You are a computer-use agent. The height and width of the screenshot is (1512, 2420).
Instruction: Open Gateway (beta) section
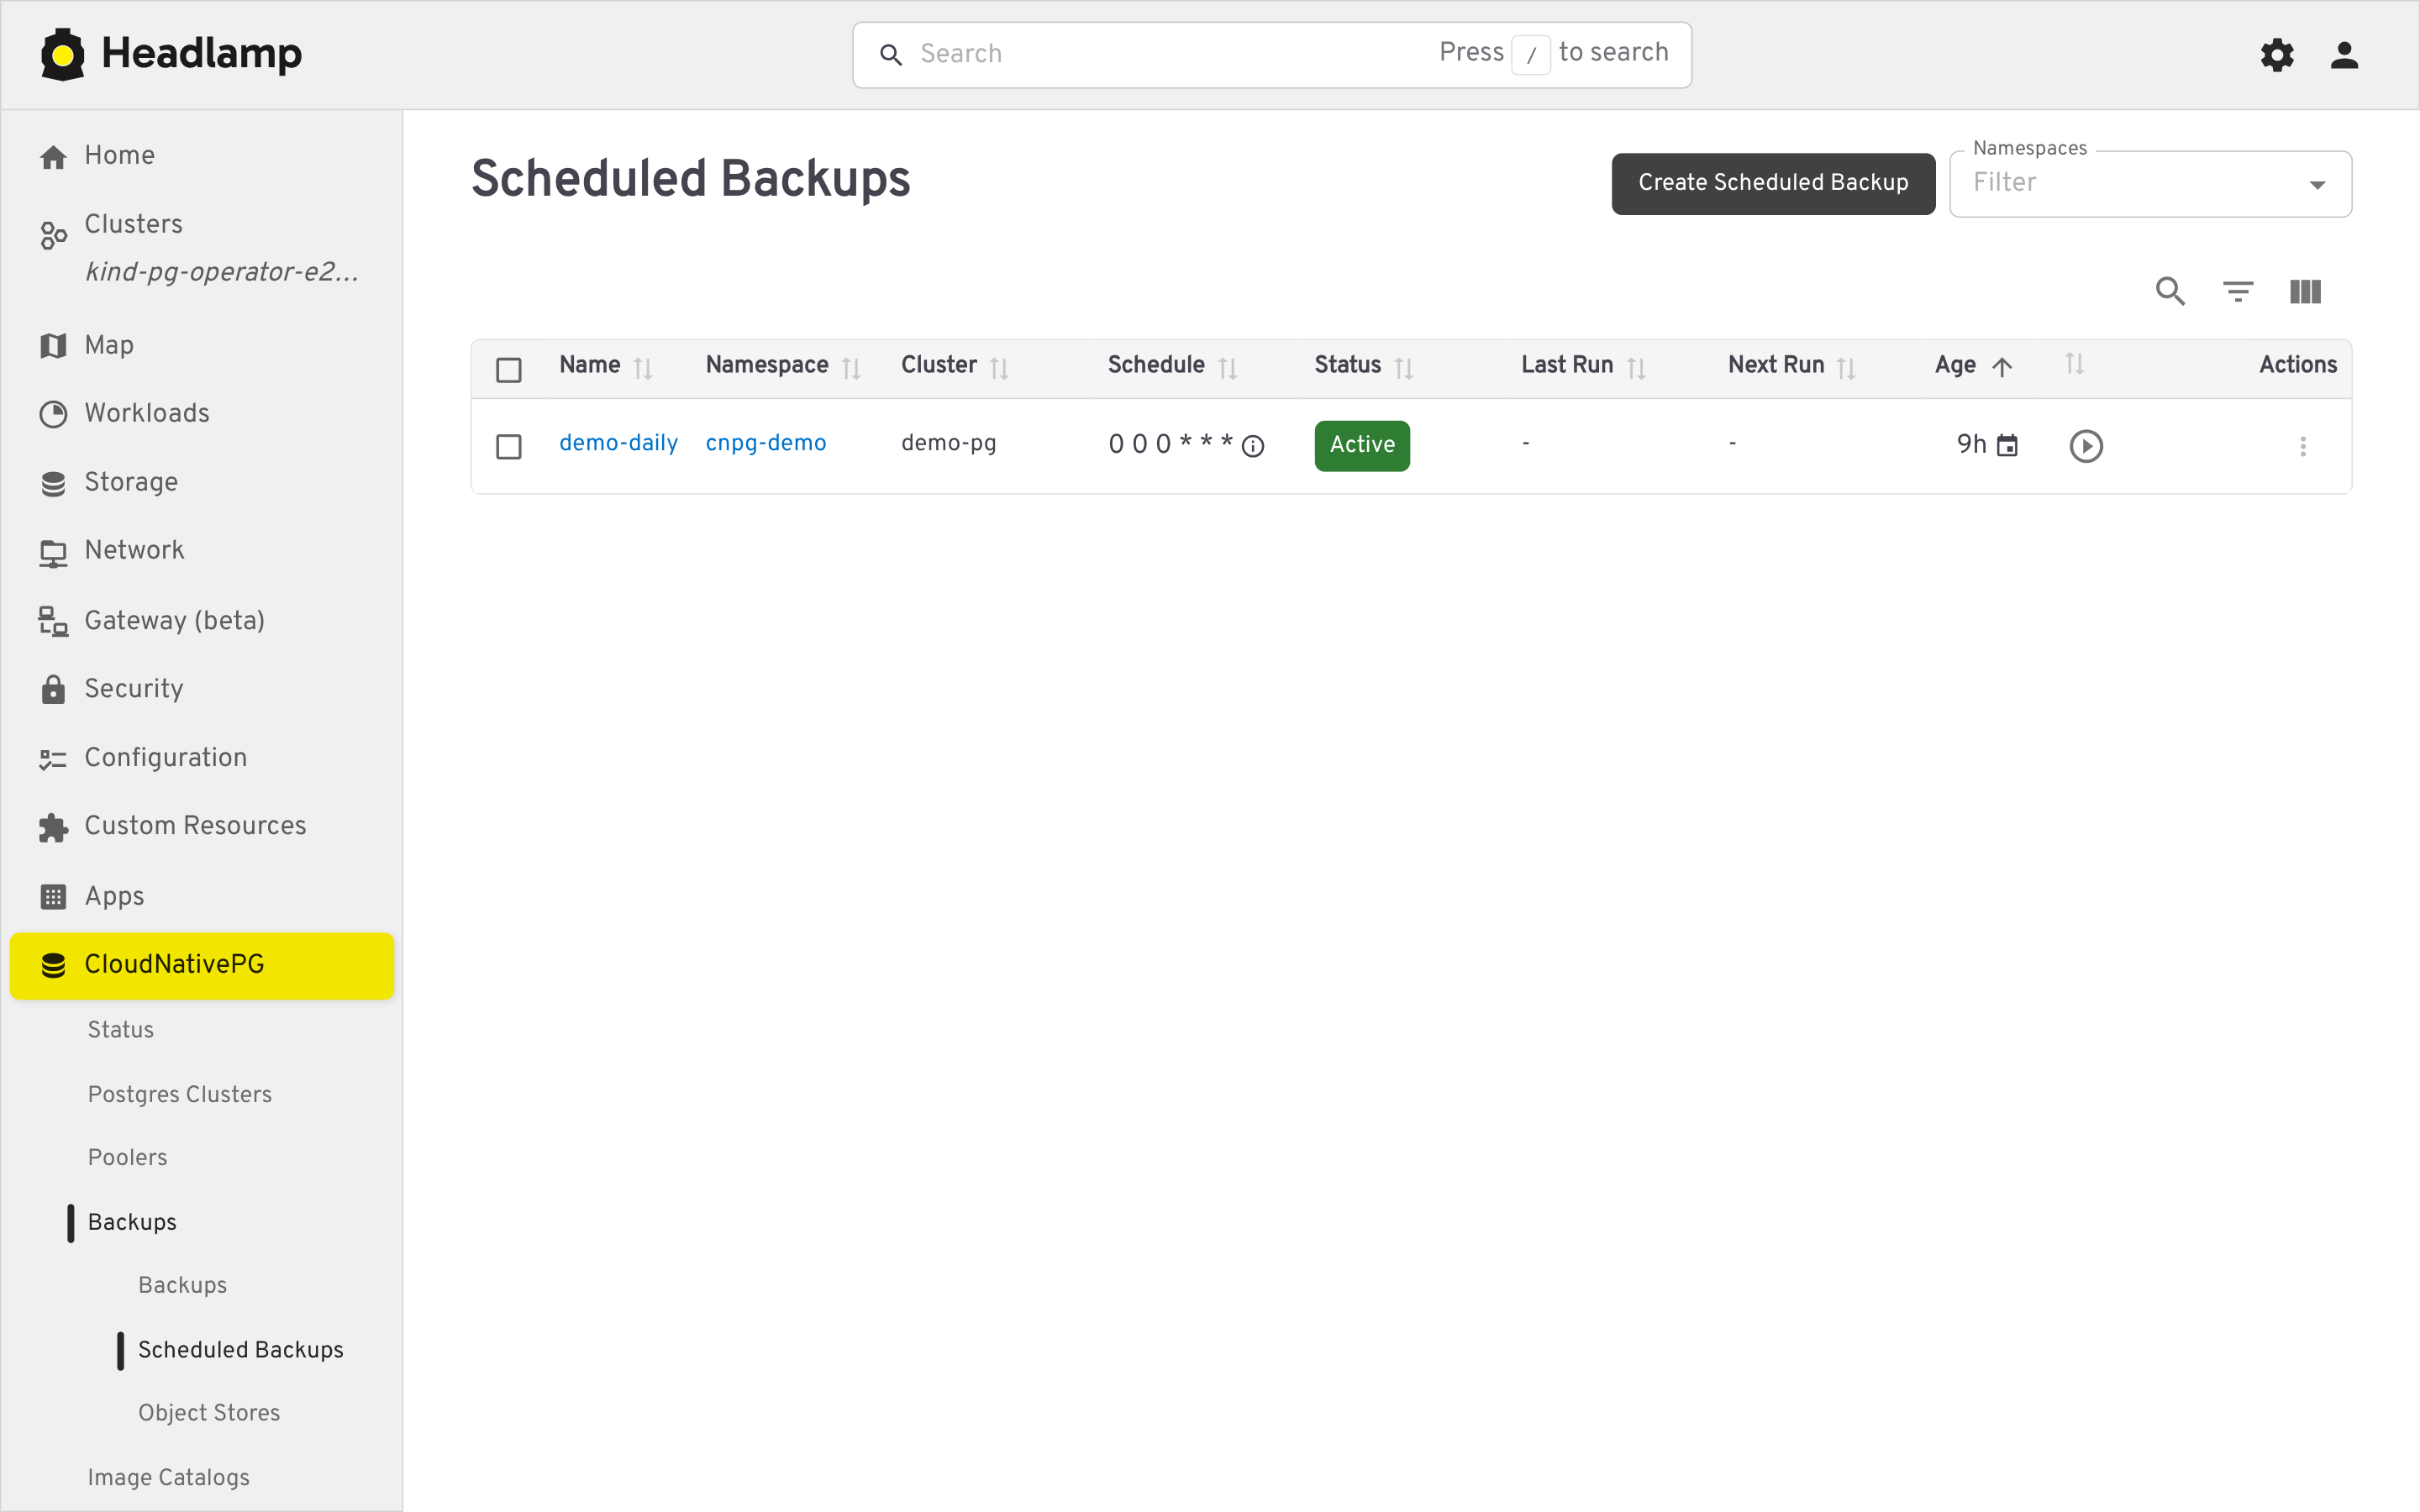pos(201,620)
